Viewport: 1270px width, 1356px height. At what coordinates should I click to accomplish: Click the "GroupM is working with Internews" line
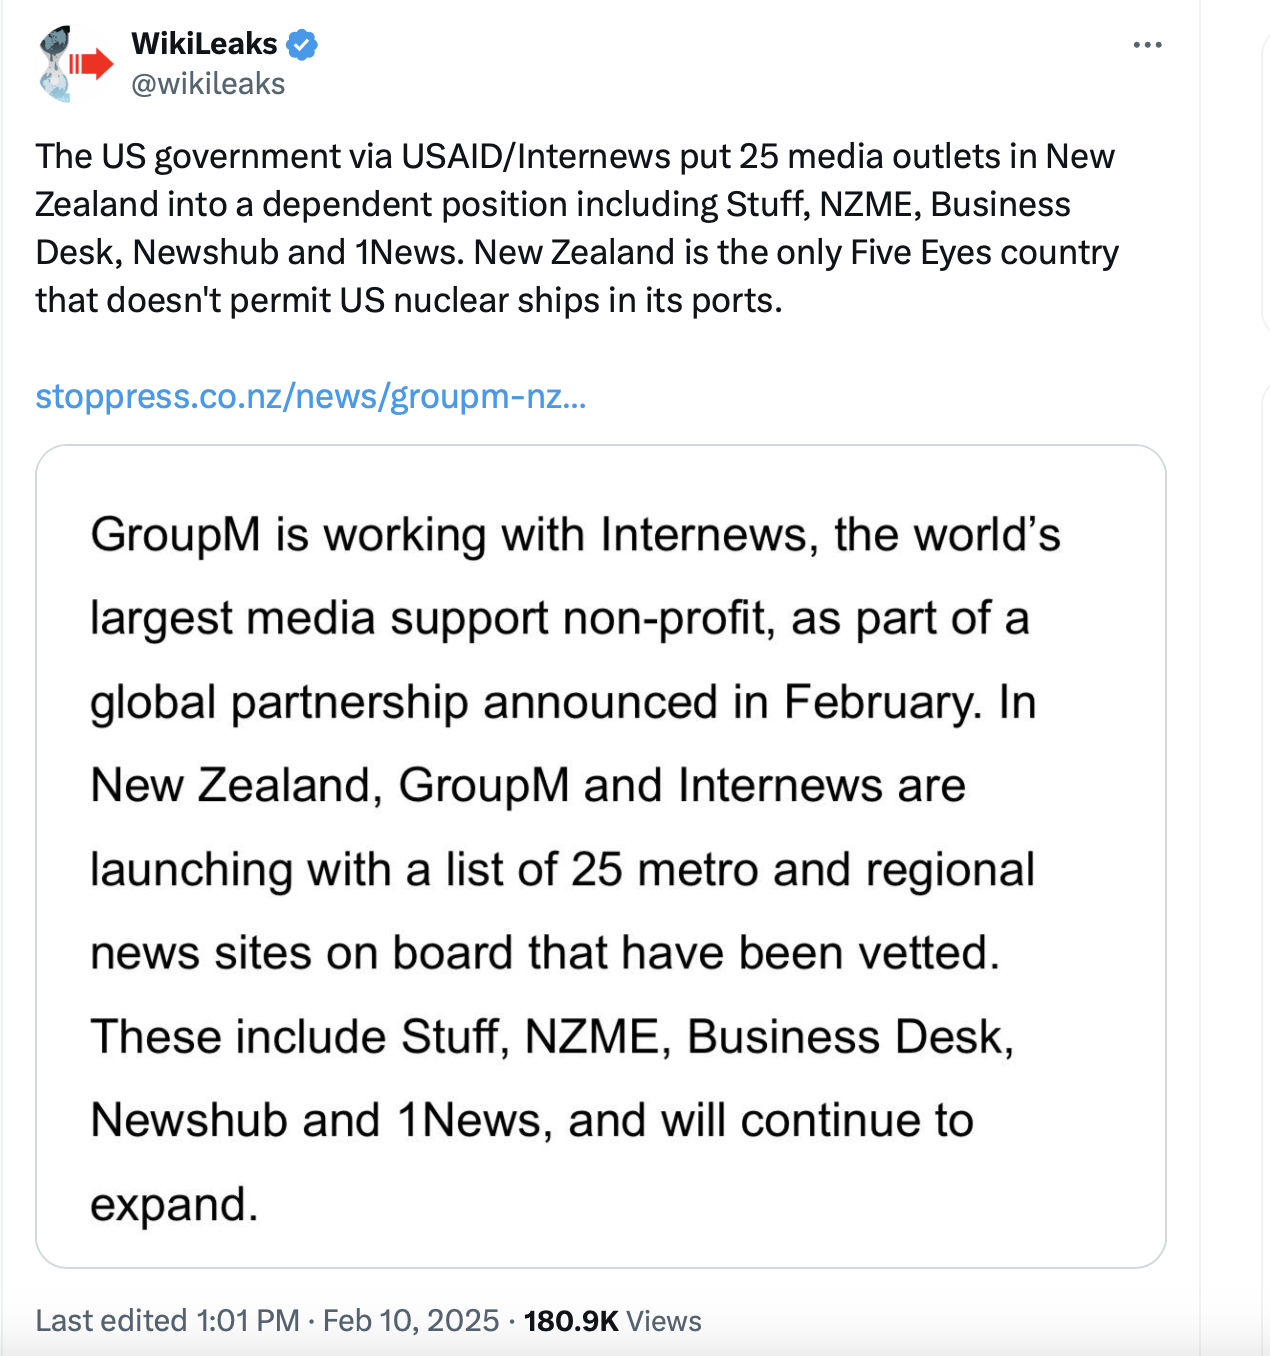[575, 535]
